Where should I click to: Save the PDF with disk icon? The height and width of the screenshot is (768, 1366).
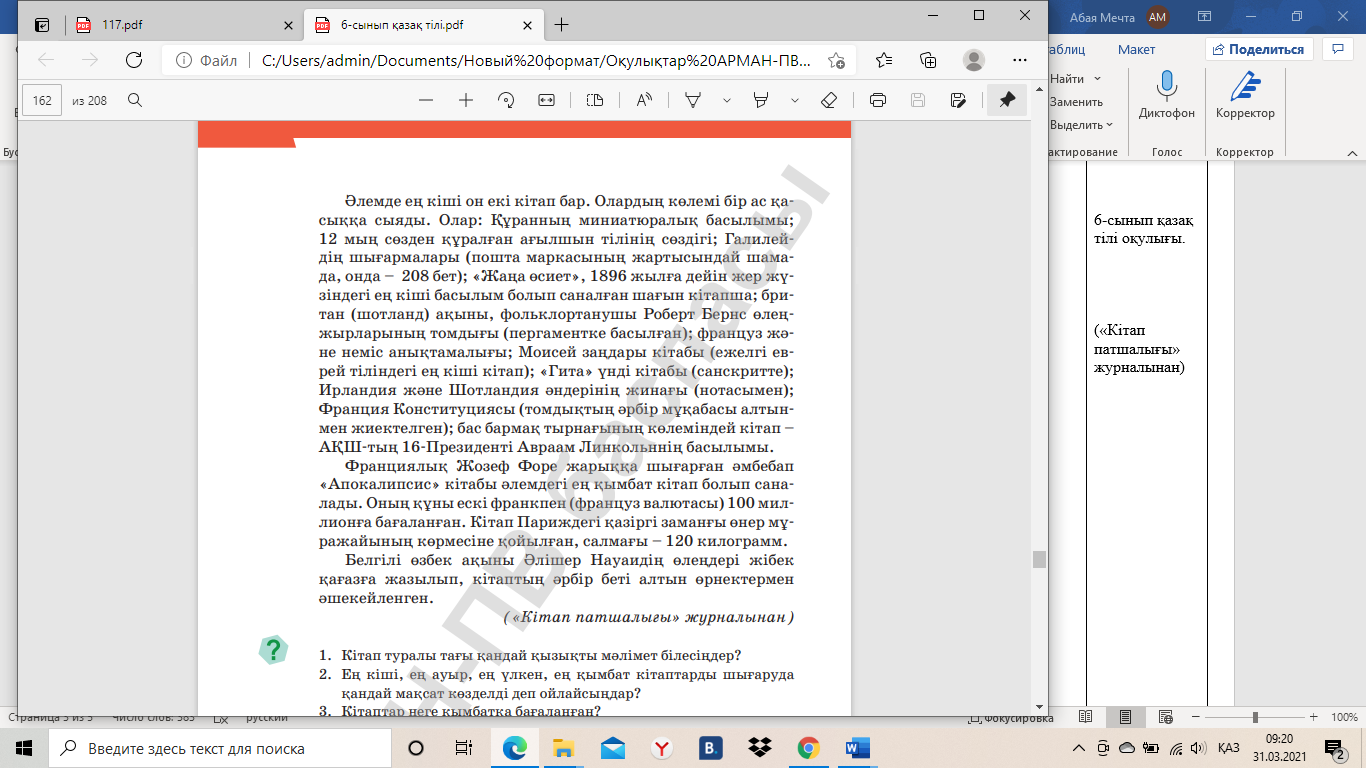tap(918, 100)
